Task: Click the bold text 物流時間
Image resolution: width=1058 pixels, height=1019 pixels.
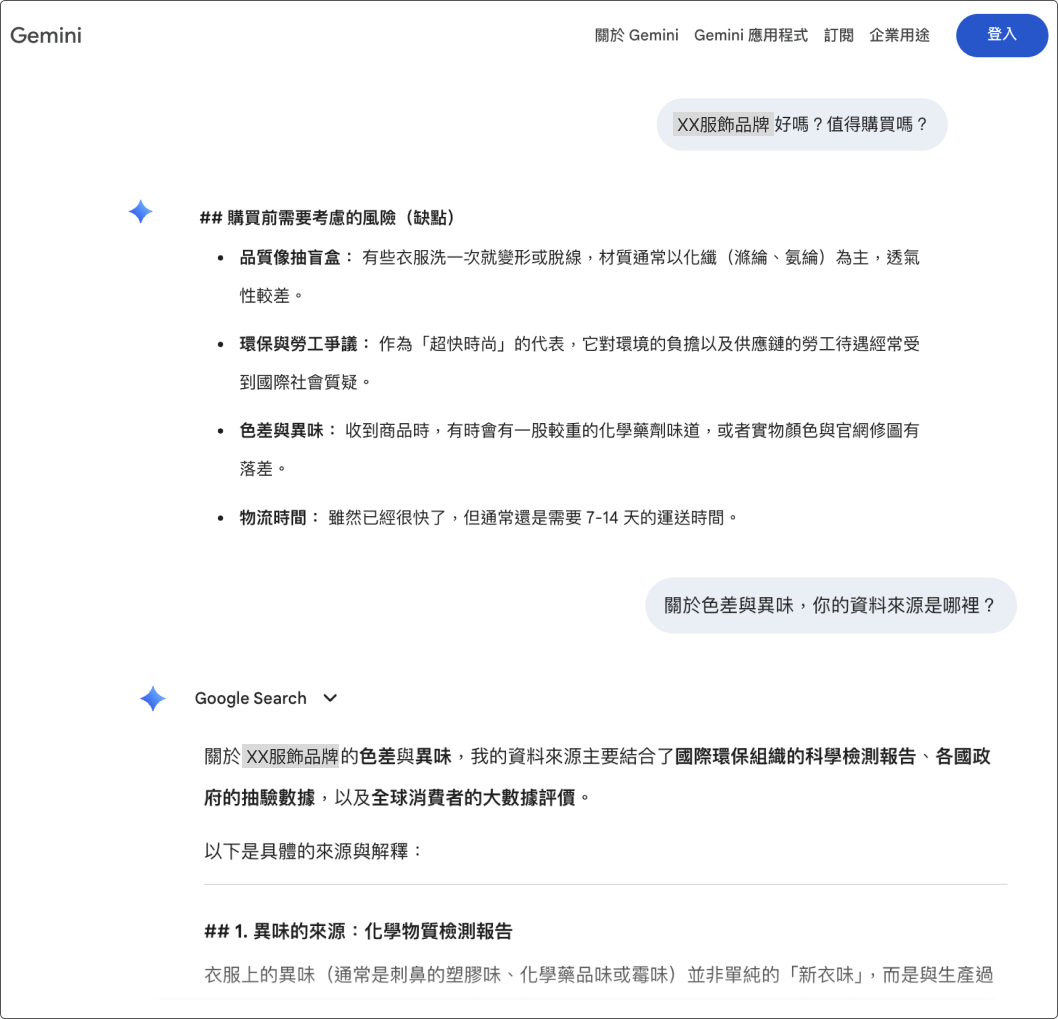Action: coord(273,518)
